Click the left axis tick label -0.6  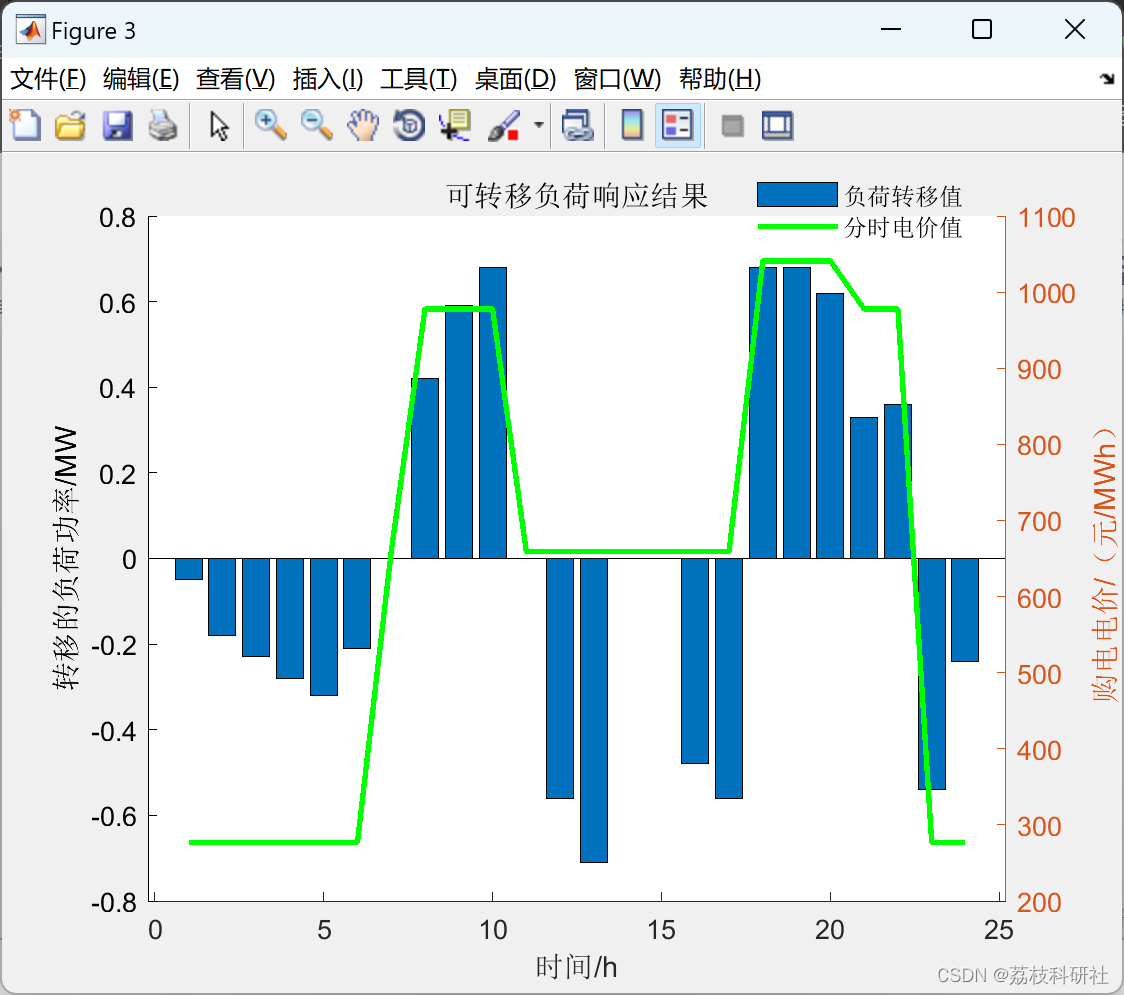(113, 817)
